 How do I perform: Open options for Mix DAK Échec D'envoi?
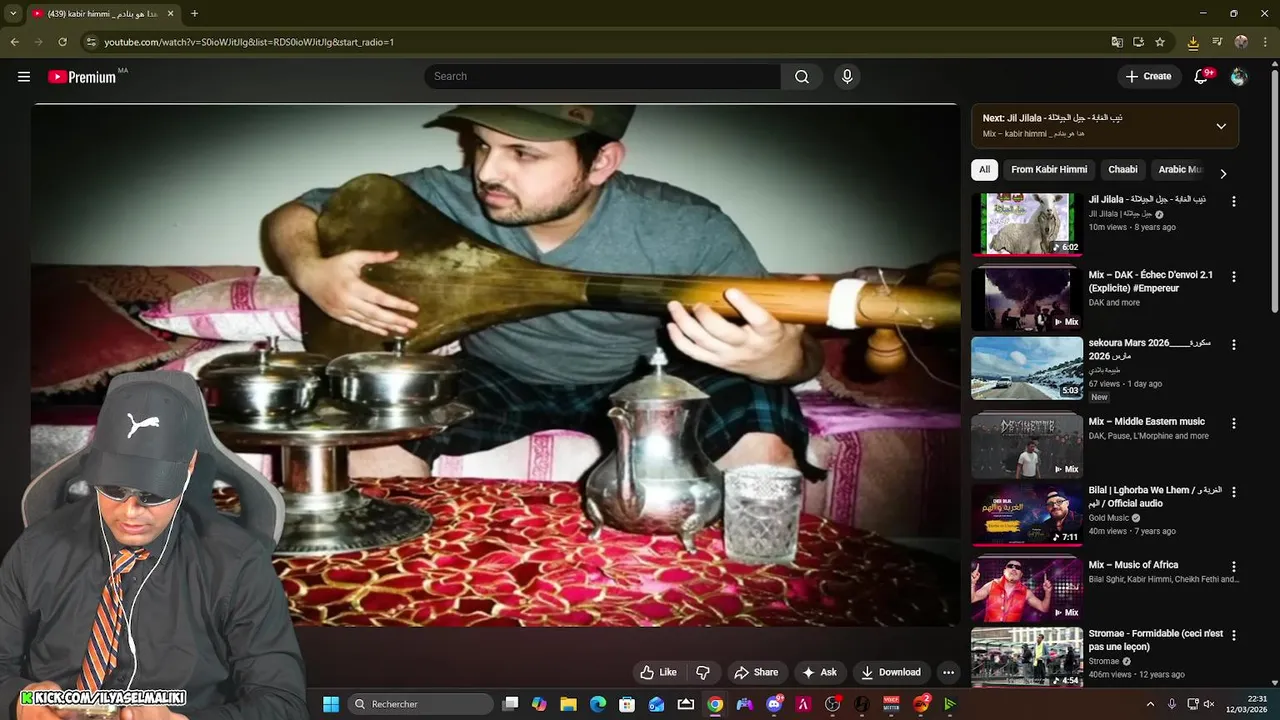point(1233,276)
